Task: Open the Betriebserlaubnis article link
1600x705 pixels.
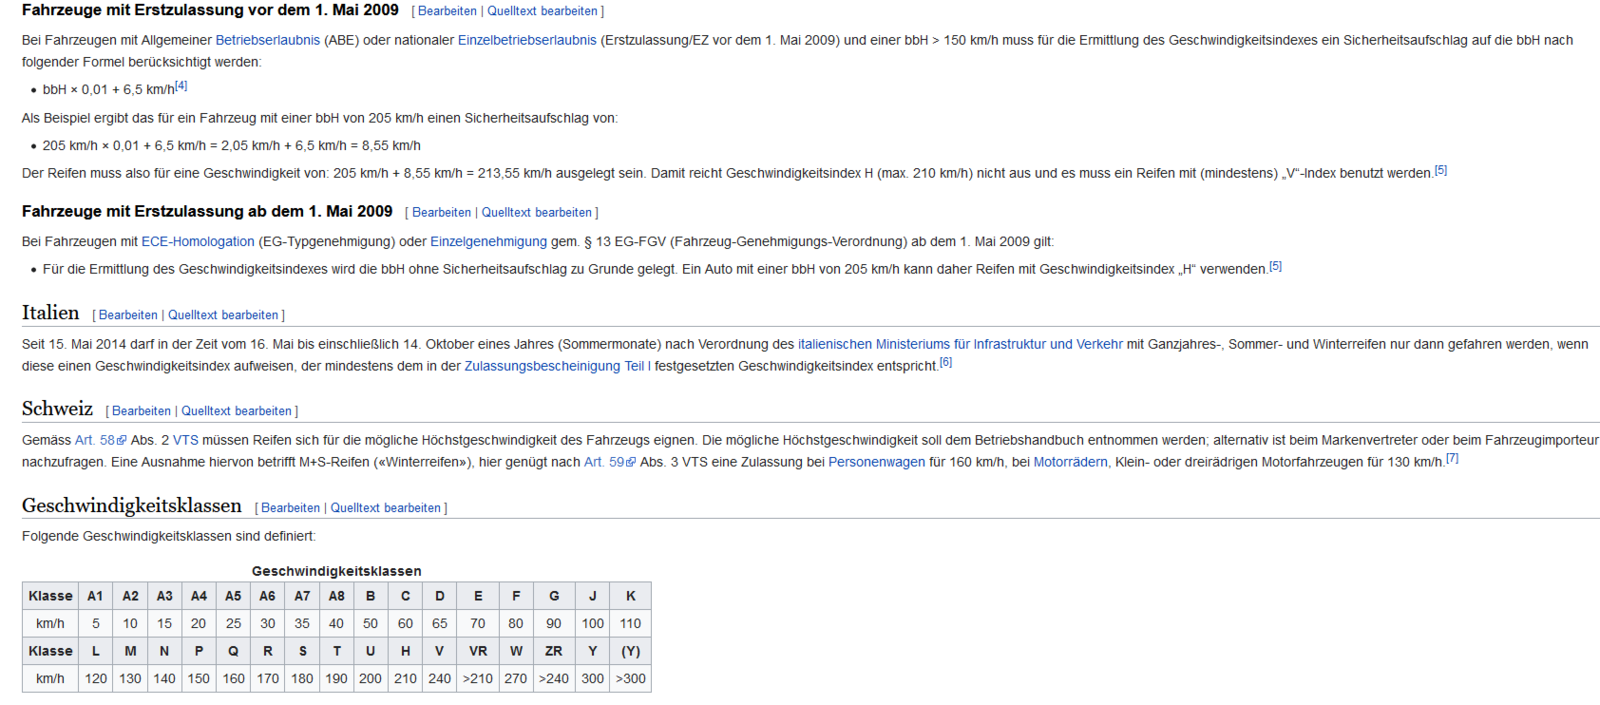Action: [x=267, y=40]
